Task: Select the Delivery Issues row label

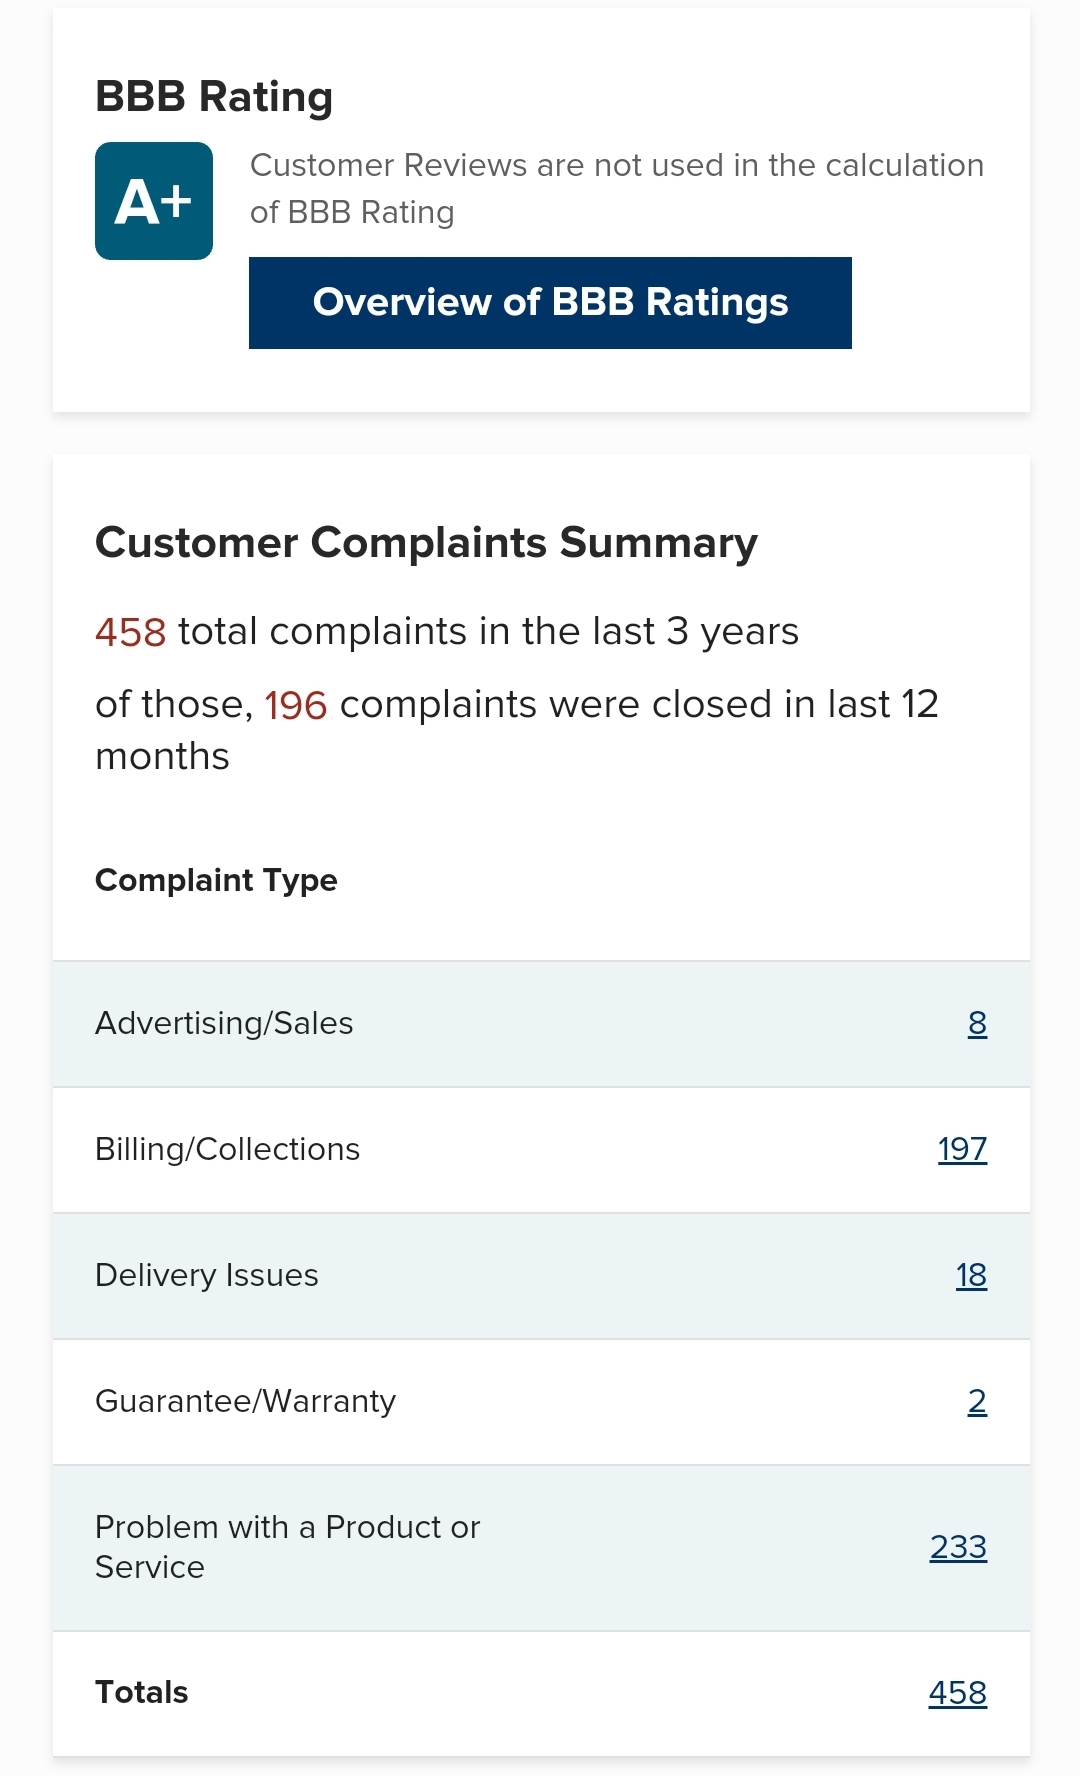Action: pyautogui.click(x=207, y=1275)
